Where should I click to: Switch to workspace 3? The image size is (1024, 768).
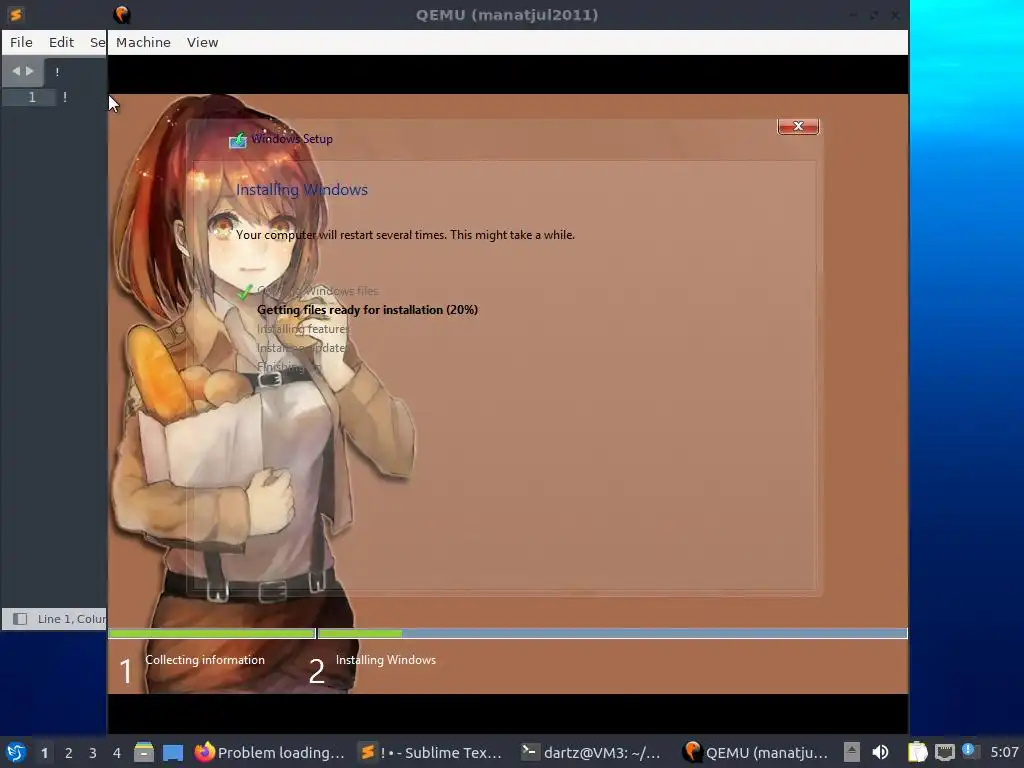click(x=93, y=753)
